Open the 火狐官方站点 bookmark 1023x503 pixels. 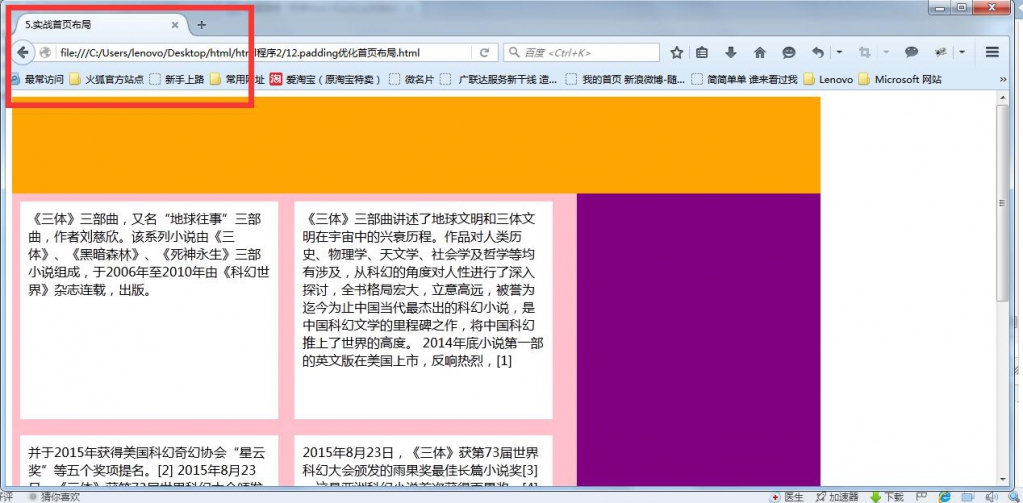click(106, 80)
